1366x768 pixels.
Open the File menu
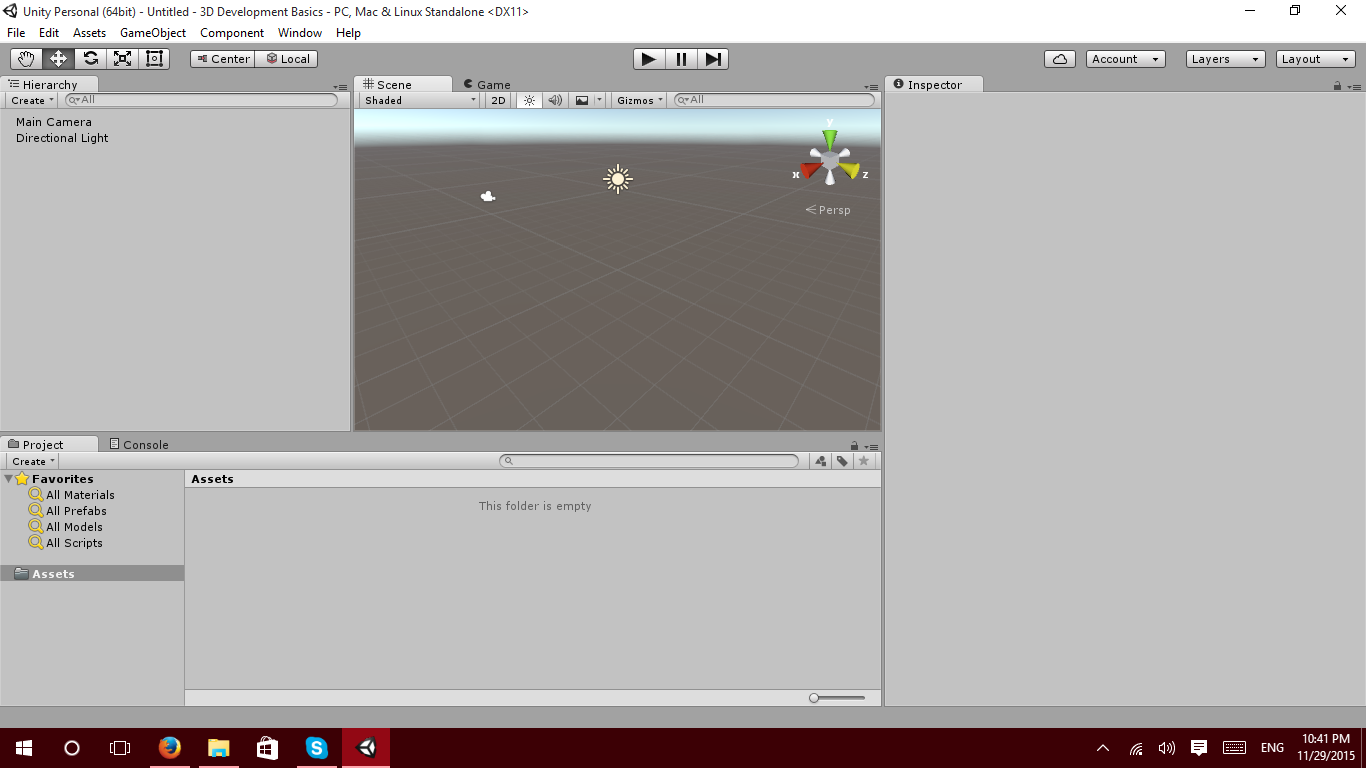pyautogui.click(x=16, y=33)
